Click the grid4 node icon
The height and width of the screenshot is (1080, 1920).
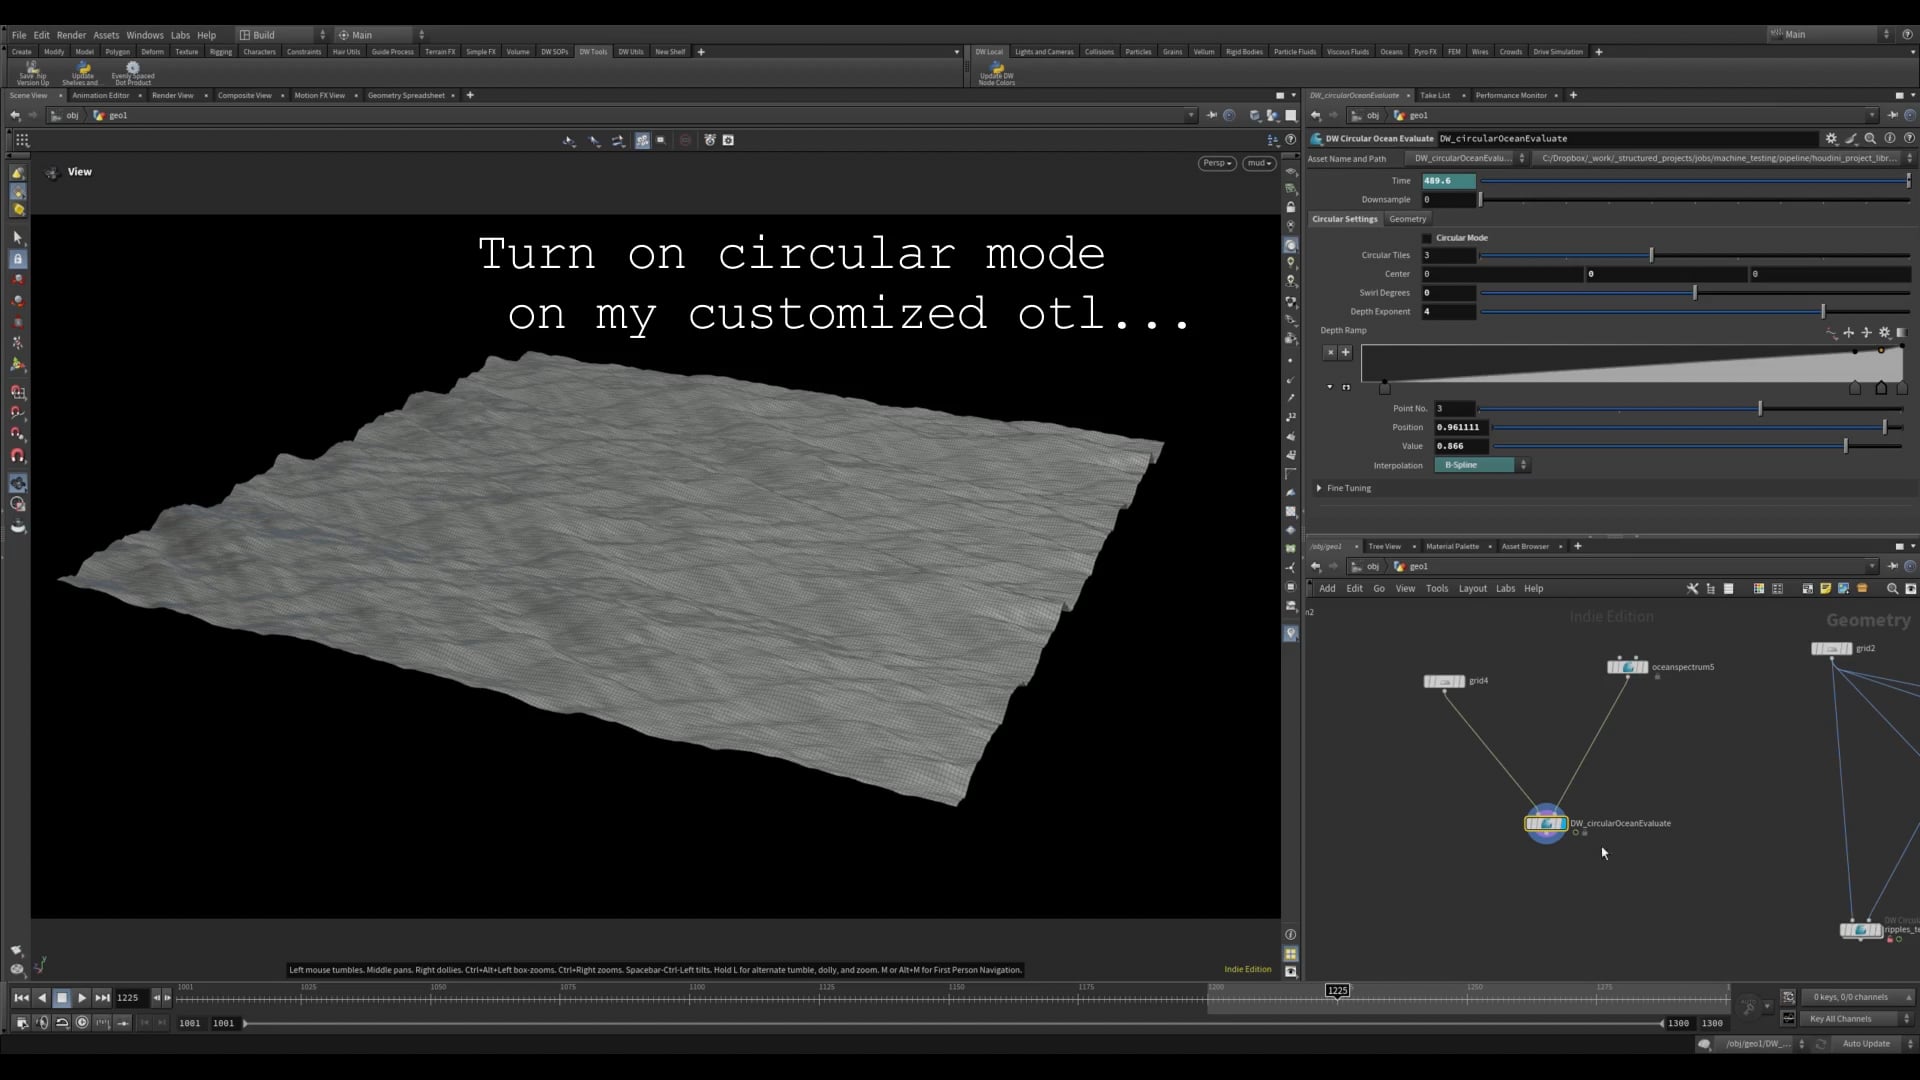(1444, 681)
